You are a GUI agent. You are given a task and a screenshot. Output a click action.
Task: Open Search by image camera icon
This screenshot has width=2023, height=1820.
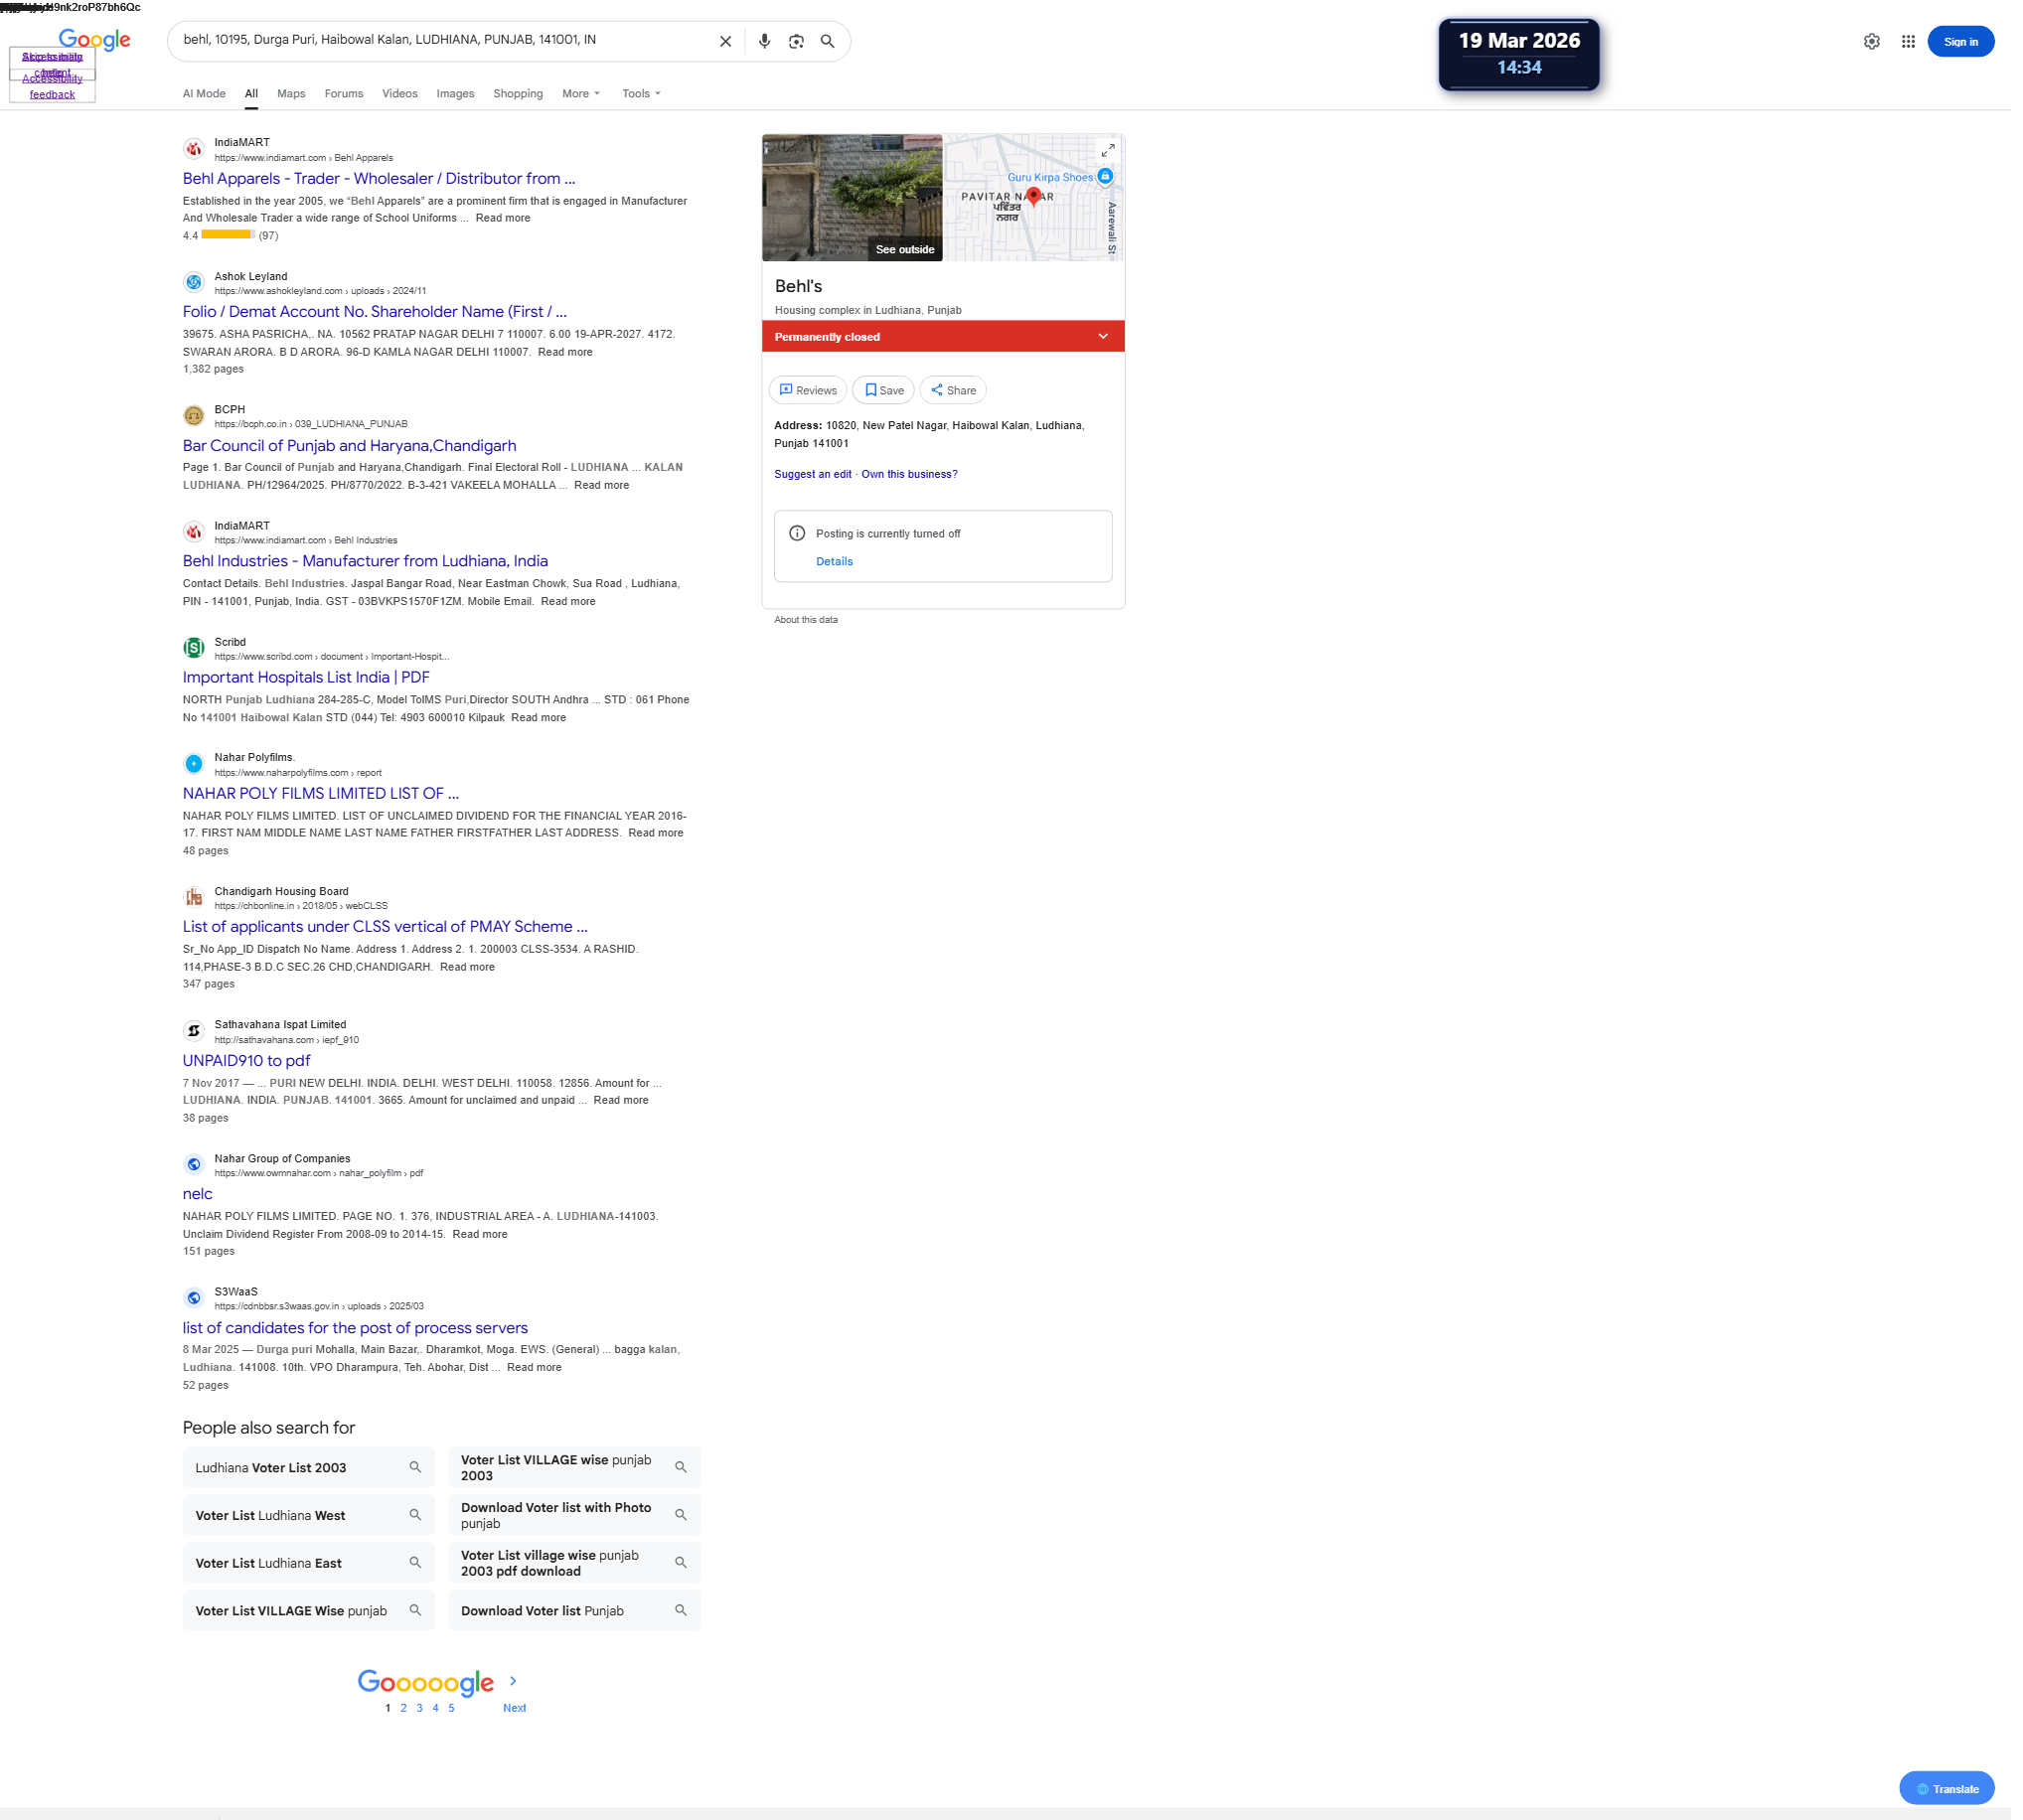coord(796,41)
